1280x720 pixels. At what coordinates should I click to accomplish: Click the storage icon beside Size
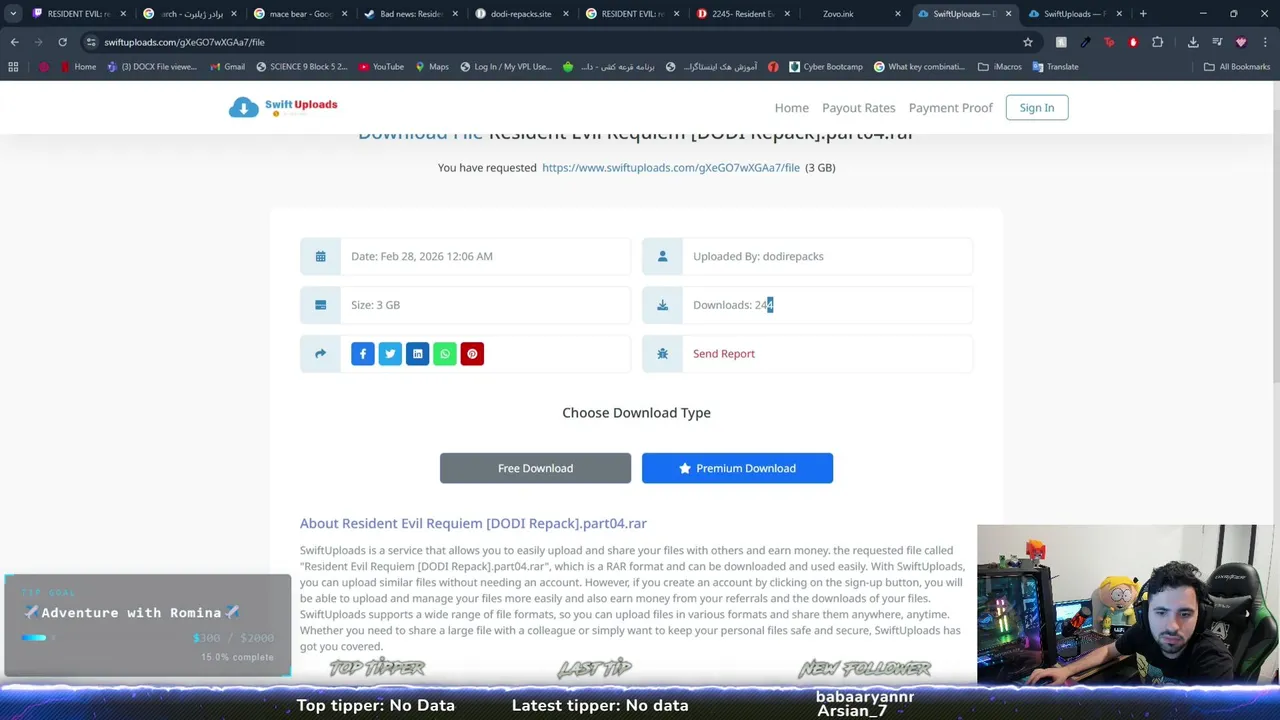[x=320, y=305]
